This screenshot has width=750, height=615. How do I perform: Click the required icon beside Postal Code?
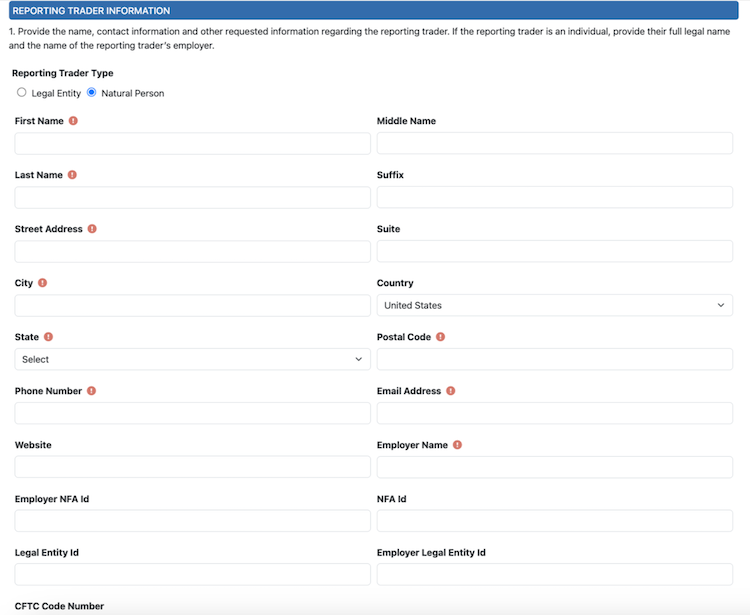[x=441, y=337]
